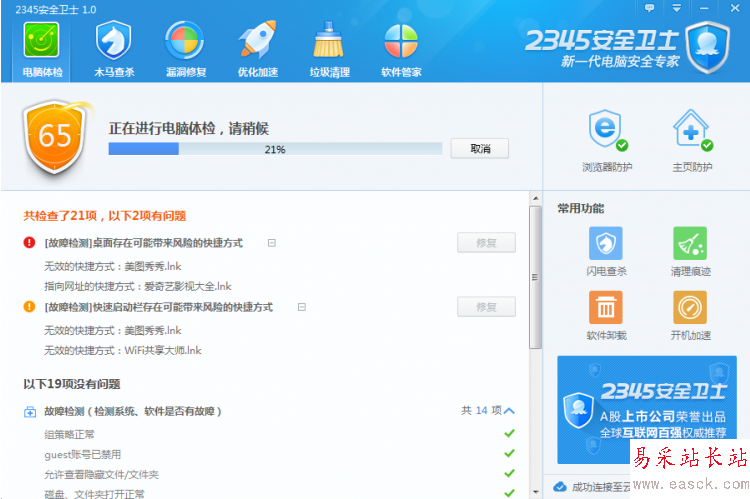Click the 常用功能 section title
Screen dimensions: 750x499
coord(581,209)
